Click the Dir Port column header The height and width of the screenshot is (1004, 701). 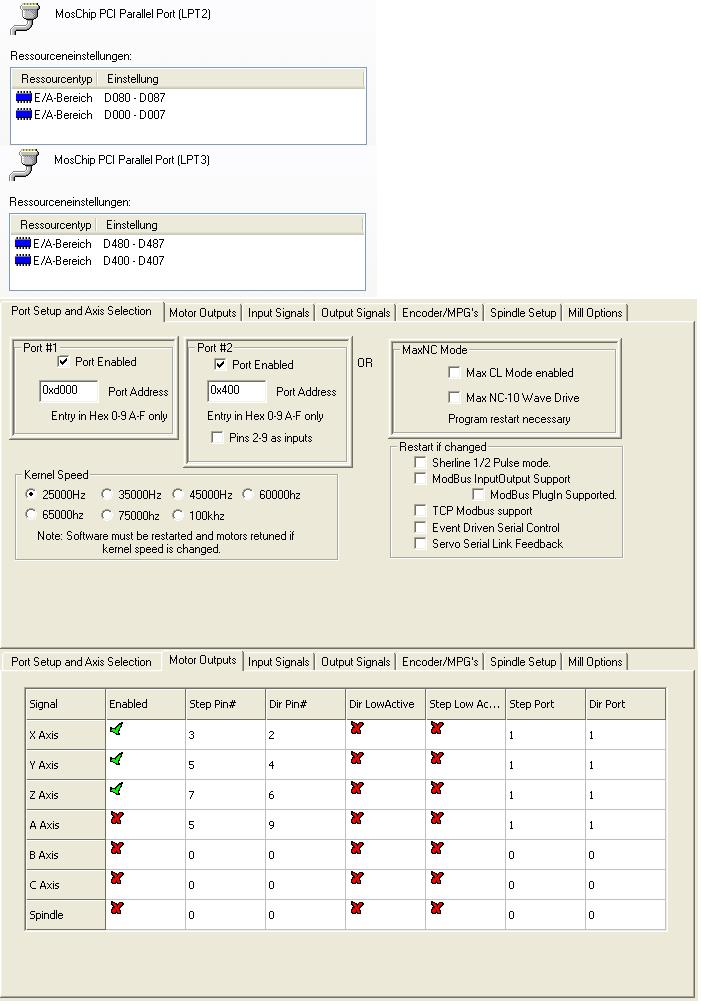(x=625, y=704)
